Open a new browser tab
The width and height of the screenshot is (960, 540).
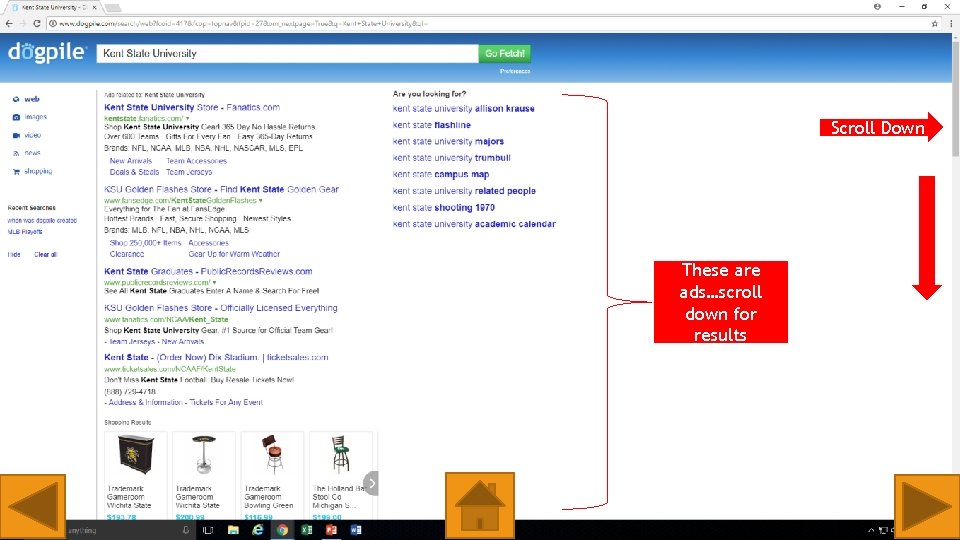coord(113,8)
